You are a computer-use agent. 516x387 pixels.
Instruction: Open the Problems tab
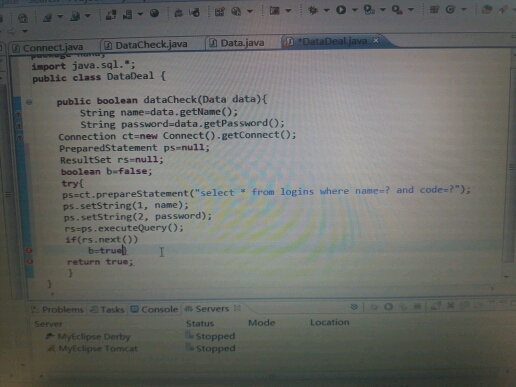(57, 310)
